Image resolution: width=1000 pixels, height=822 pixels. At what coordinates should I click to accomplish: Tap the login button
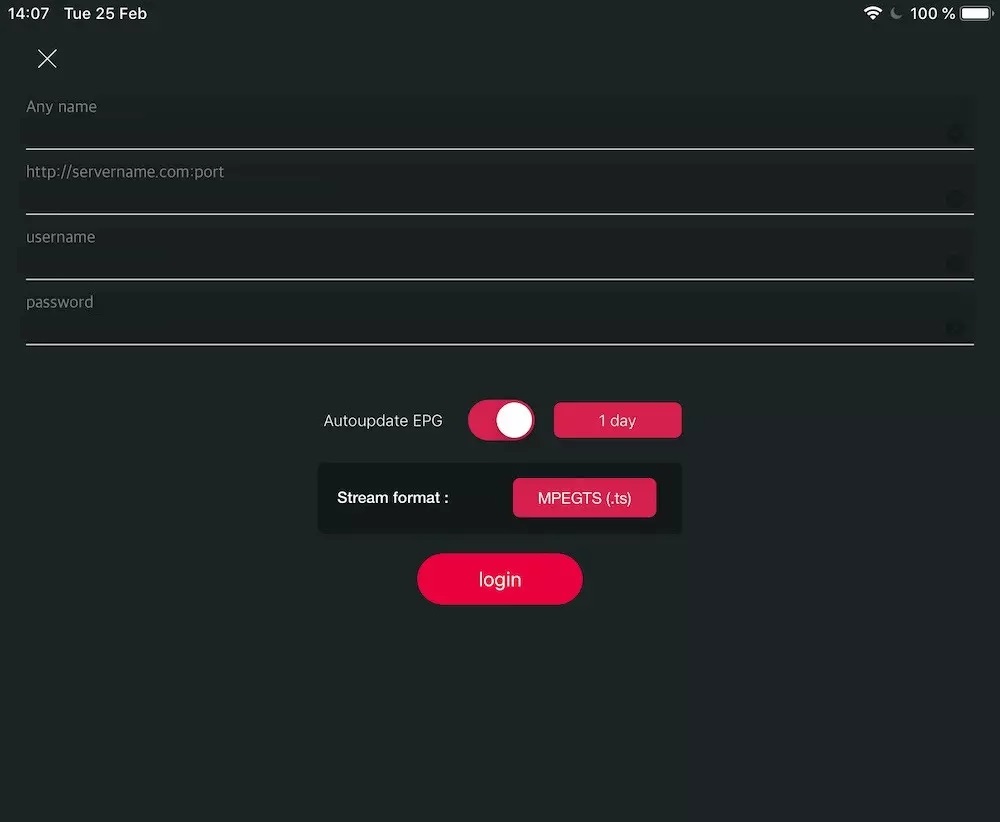499,579
